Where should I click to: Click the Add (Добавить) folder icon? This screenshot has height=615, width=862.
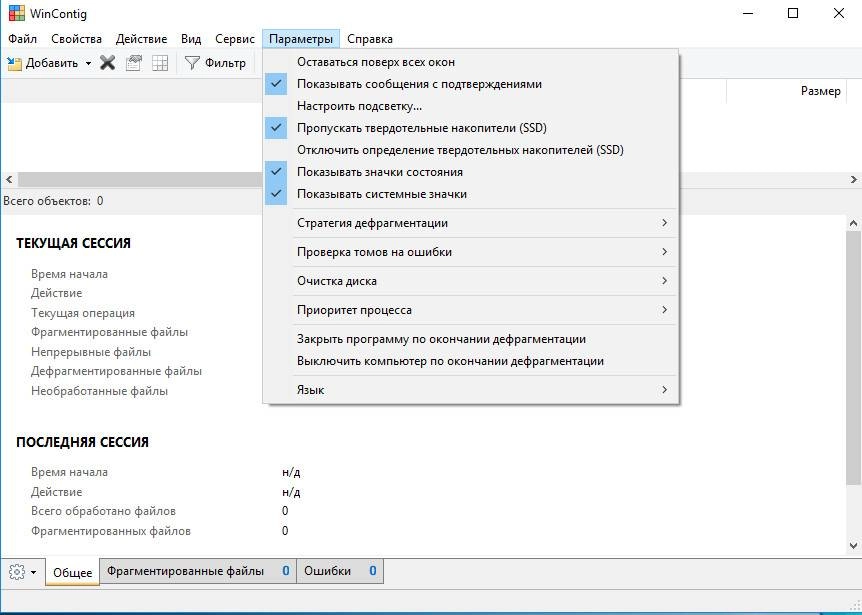tap(14, 63)
